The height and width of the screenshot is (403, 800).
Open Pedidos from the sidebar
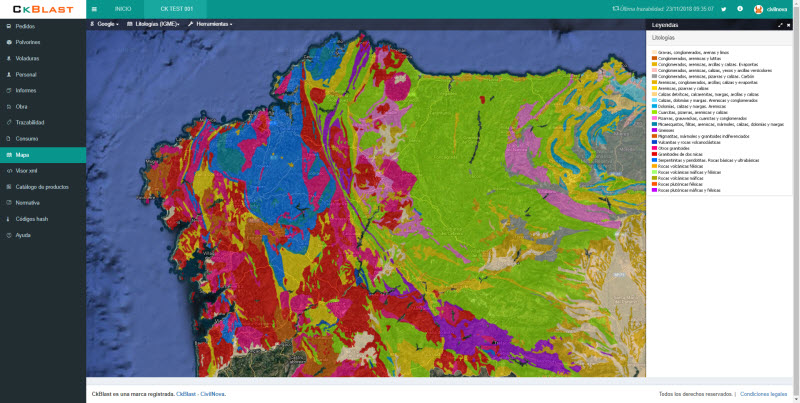tap(25, 27)
